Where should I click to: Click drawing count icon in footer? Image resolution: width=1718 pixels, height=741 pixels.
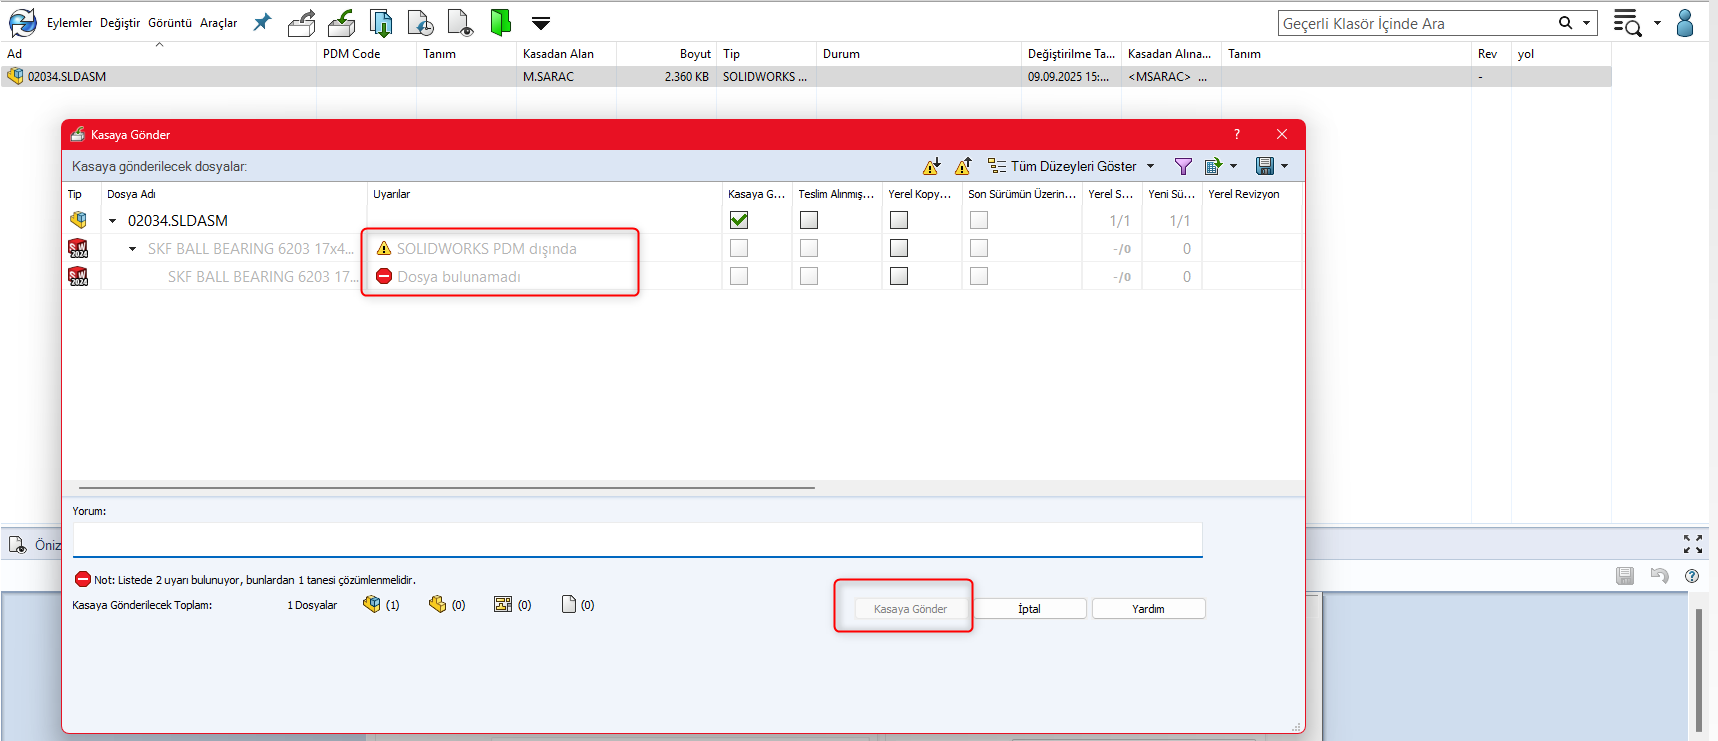503,604
